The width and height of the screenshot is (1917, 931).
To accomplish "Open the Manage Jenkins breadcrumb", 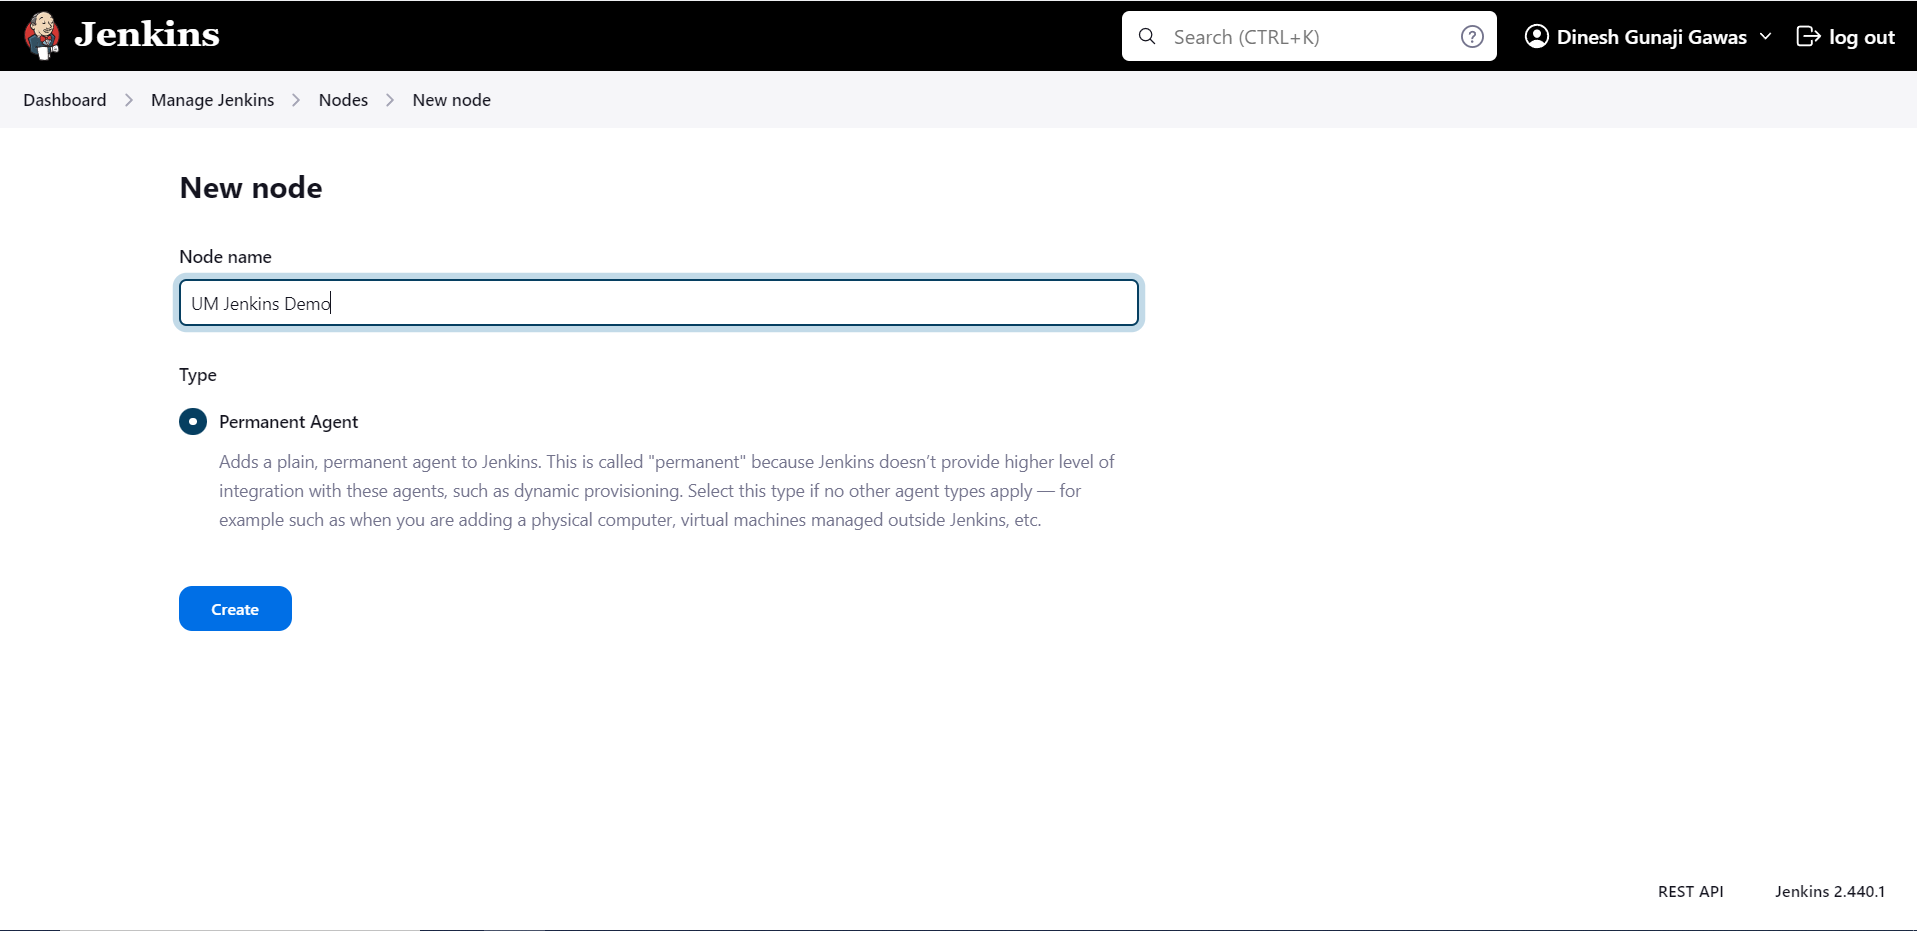I will 212,100.
